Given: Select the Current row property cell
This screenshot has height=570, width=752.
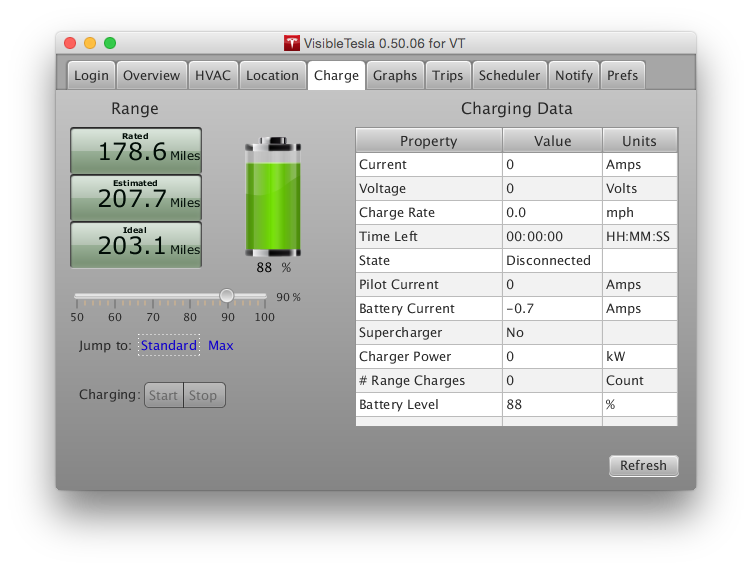Looking at the screenshot, I should 429,164.
